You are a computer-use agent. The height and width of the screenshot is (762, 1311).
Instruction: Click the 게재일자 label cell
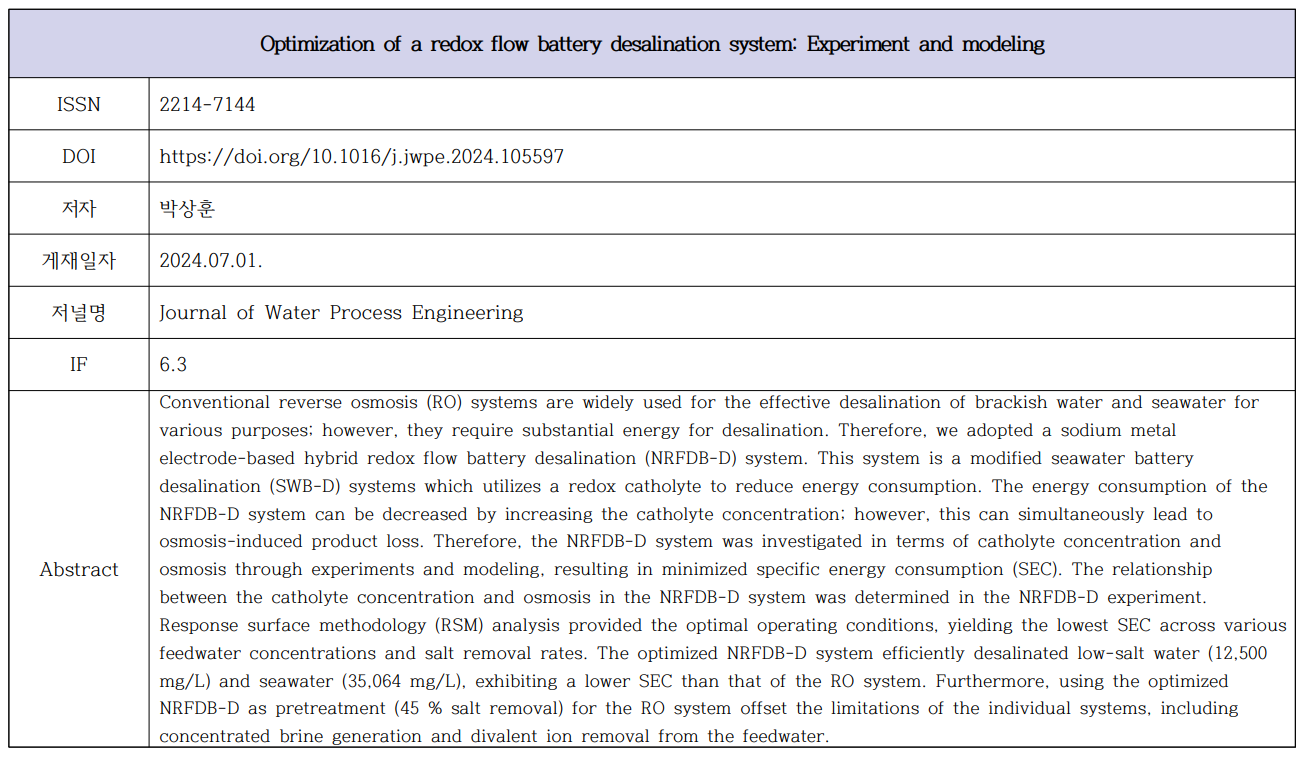[x=79, y=261]
